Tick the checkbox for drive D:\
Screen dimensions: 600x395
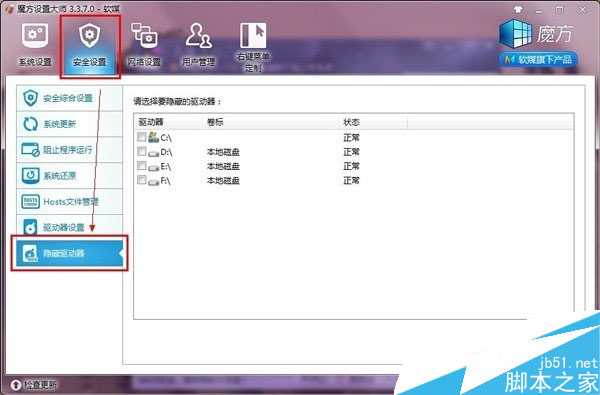[x=142, y=151]
